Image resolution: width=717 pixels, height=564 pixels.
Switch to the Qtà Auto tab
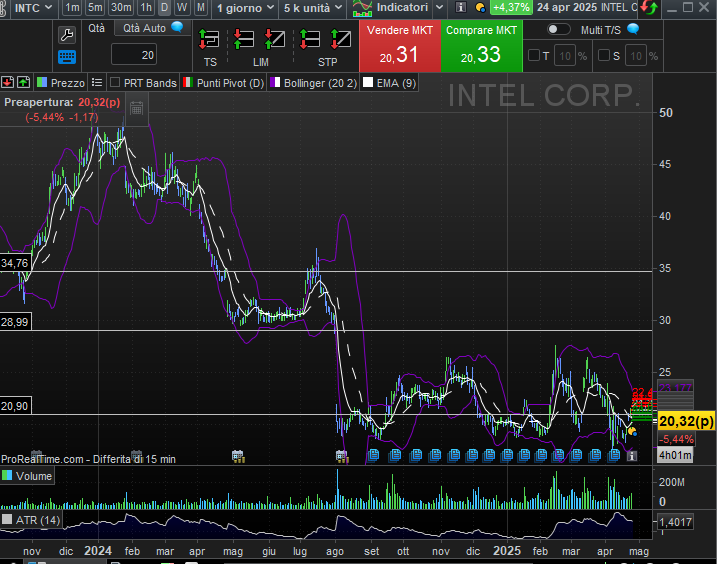point(149,28)
